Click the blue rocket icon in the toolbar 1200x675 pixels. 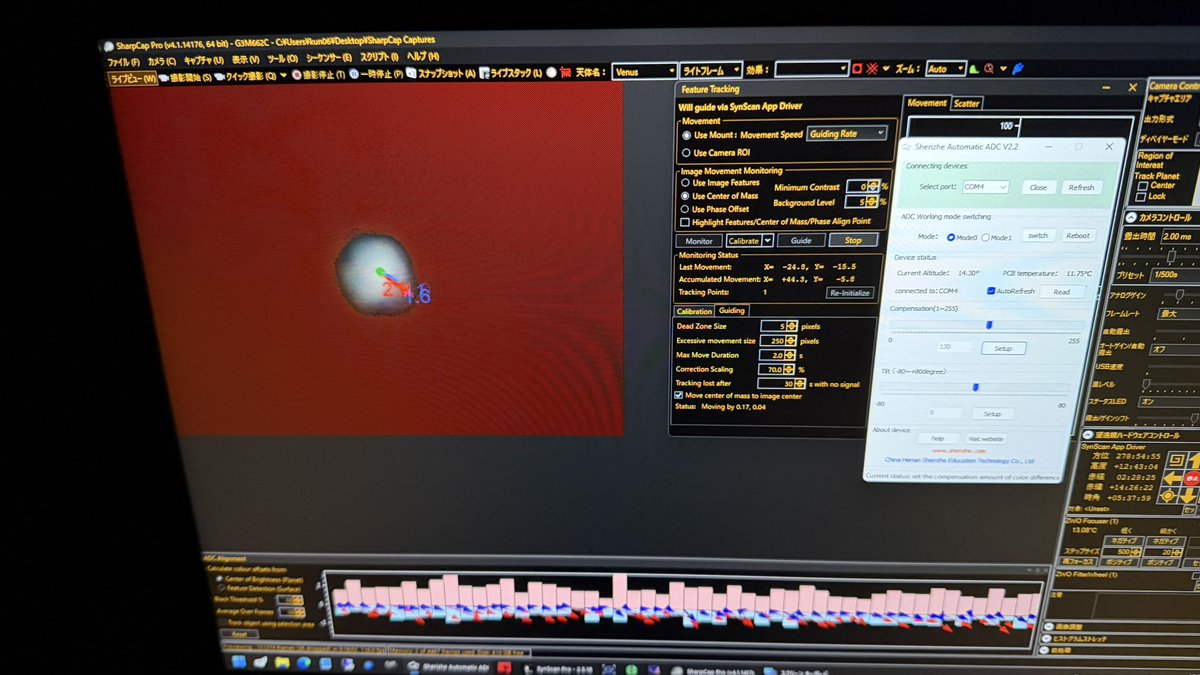coord(1018,68)
